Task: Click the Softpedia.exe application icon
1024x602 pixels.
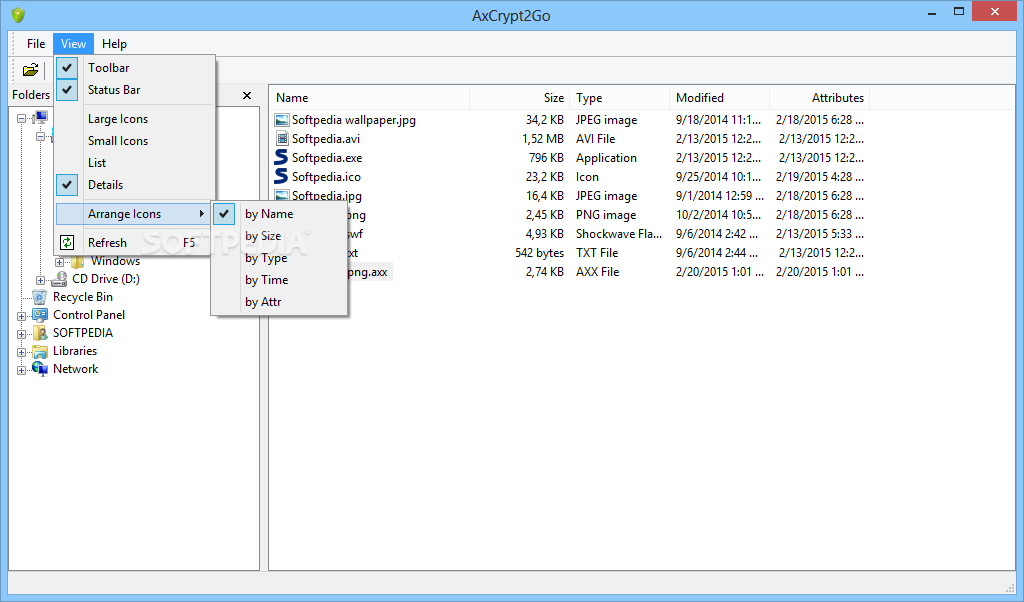Action: (x=281, y=157)
